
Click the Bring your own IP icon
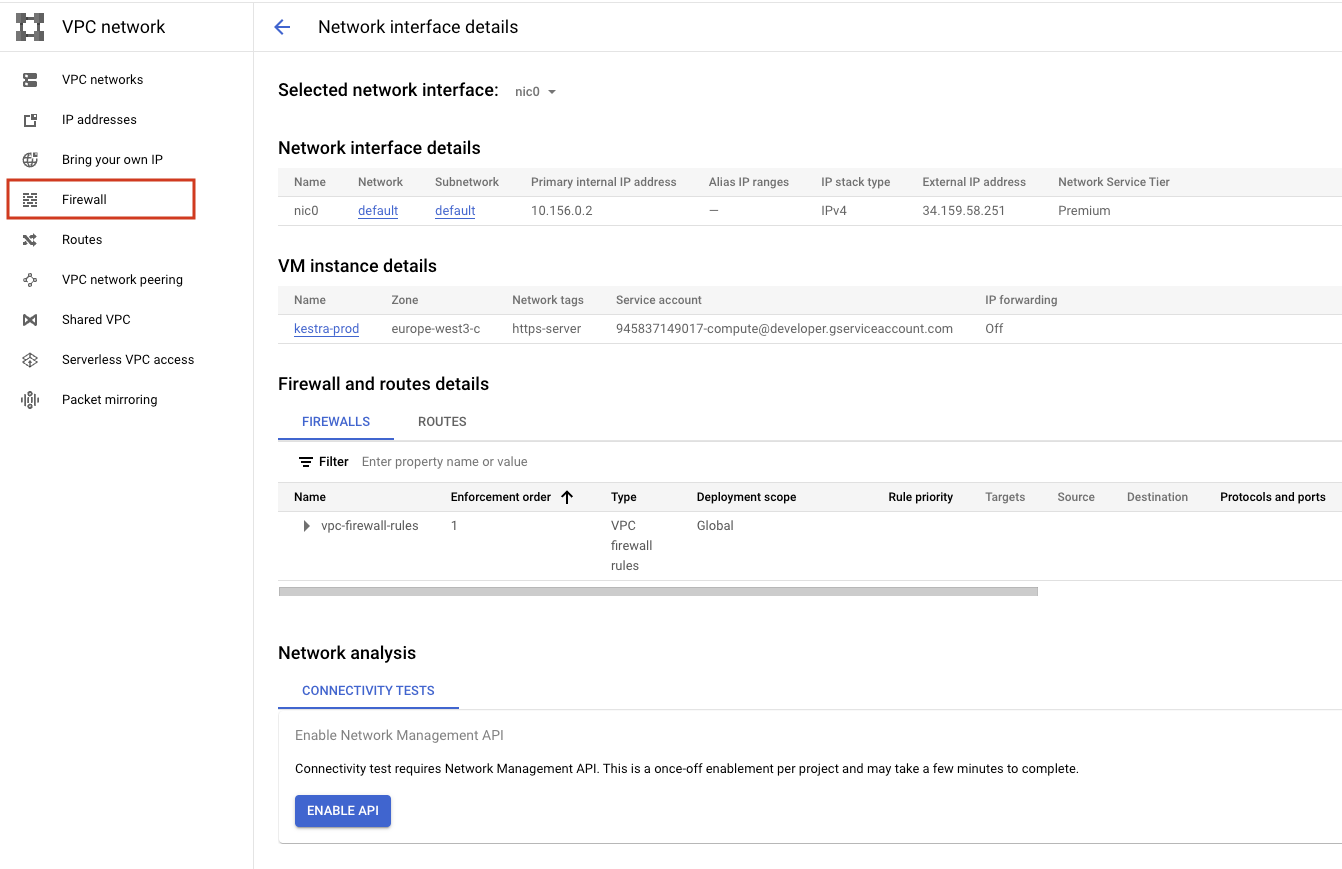pyautogui.click(x=29, y=159)
